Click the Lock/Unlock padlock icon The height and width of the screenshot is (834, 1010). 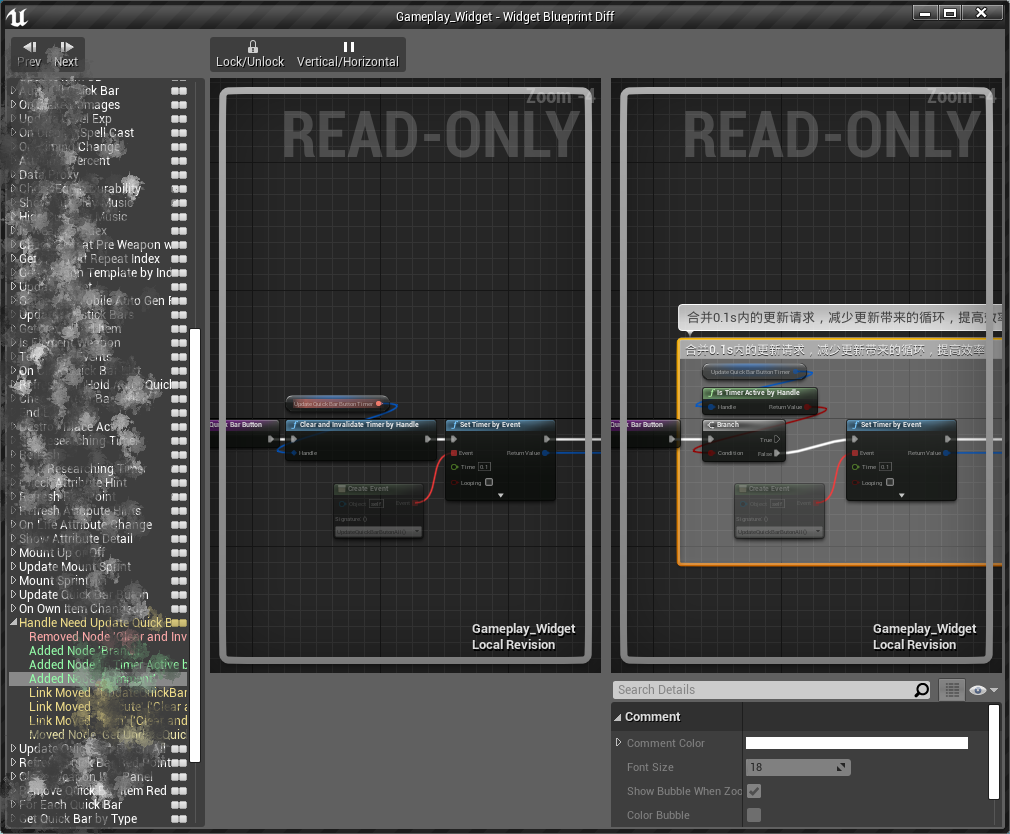click(x=253, y=47)
